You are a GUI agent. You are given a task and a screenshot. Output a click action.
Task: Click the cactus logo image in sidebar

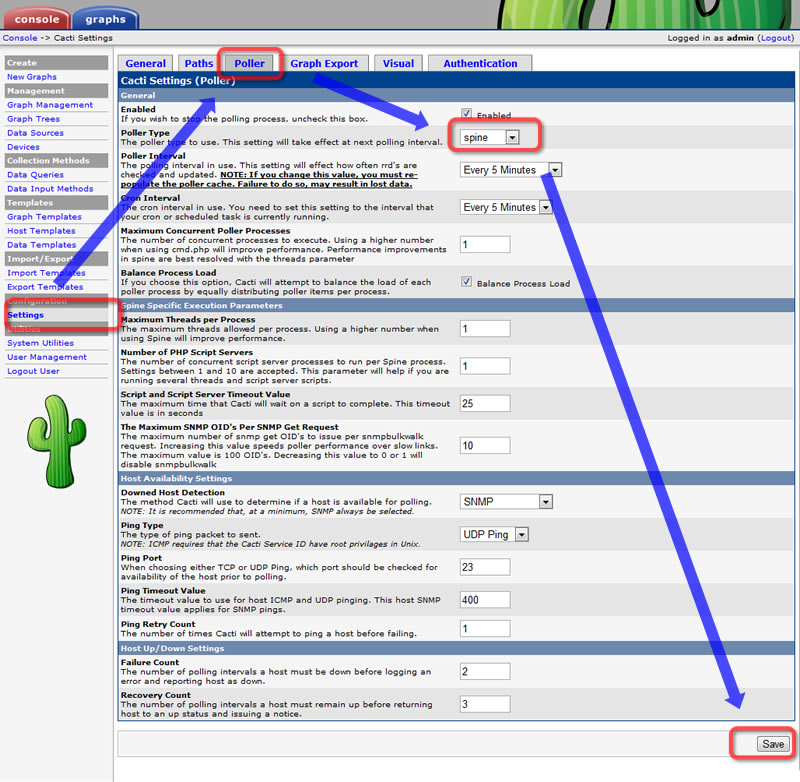pos(57,441)
